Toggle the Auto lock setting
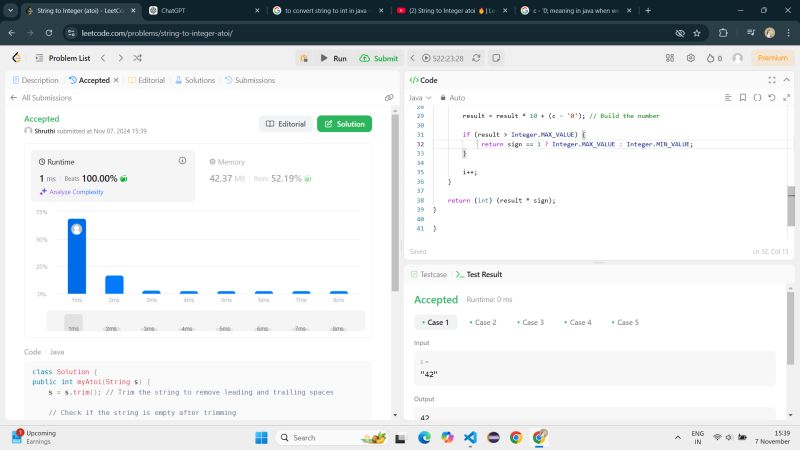 (453, 97)
